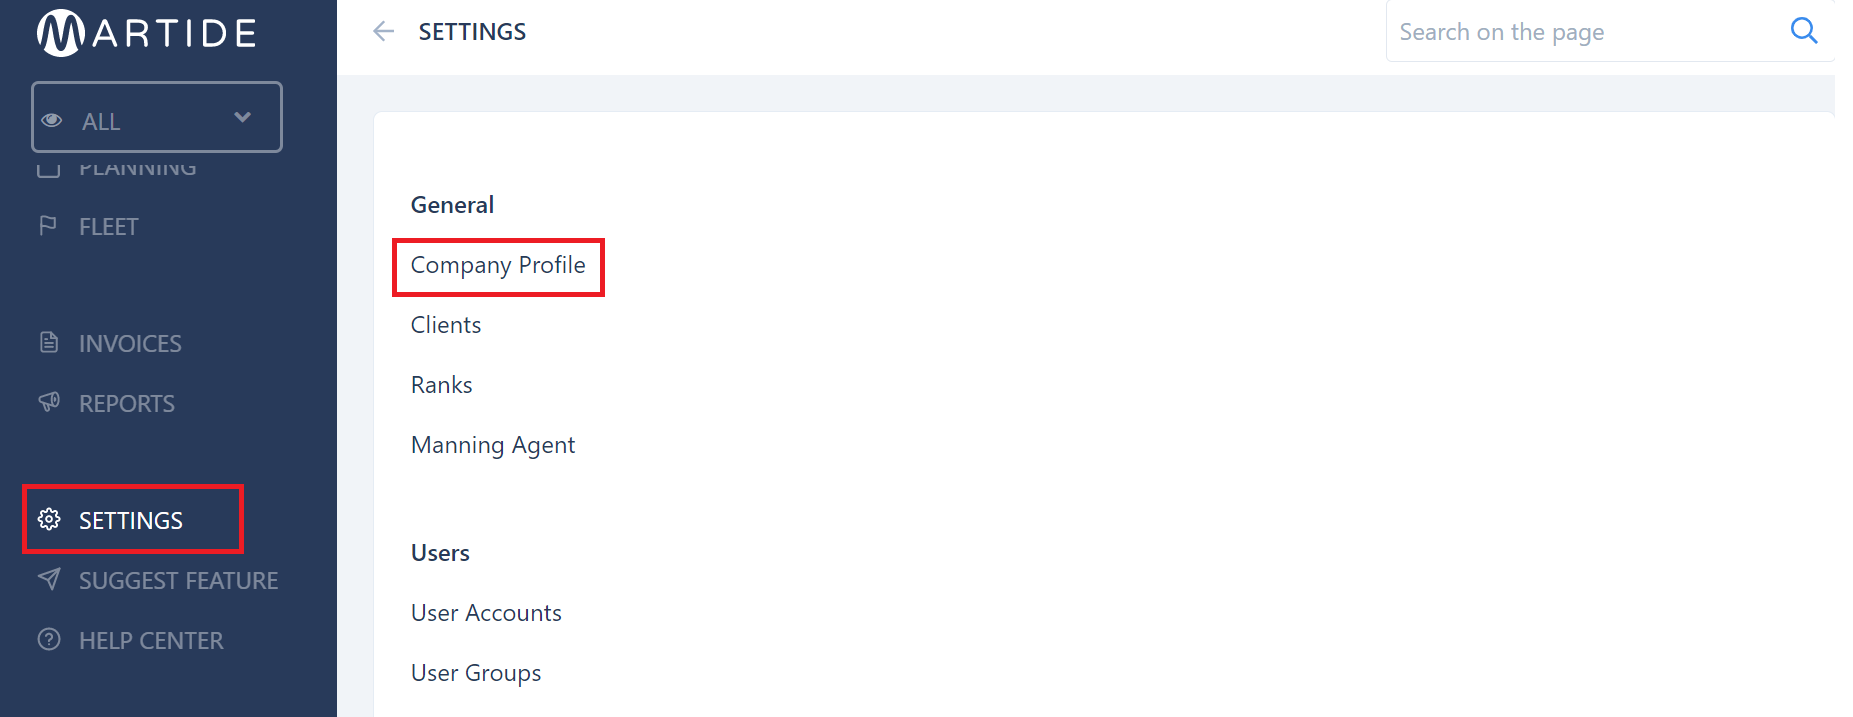
Task: Click the Martide logo
Action: pos(147,33)
